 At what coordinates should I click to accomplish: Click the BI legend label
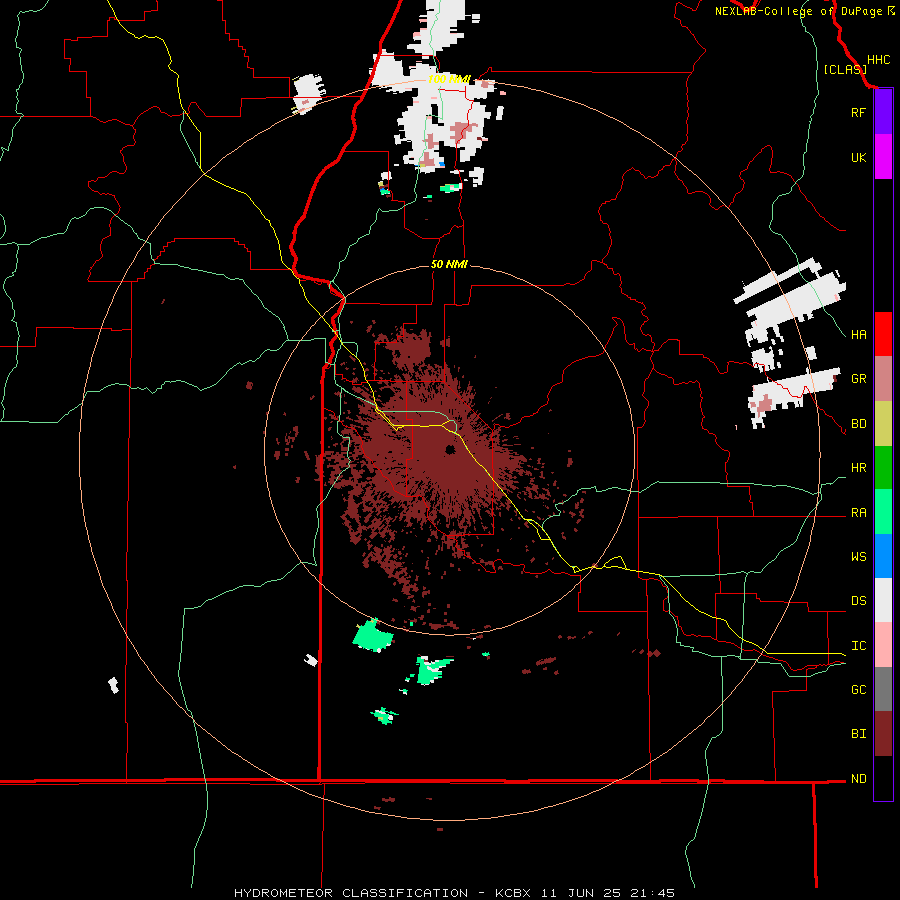[858, 734]
